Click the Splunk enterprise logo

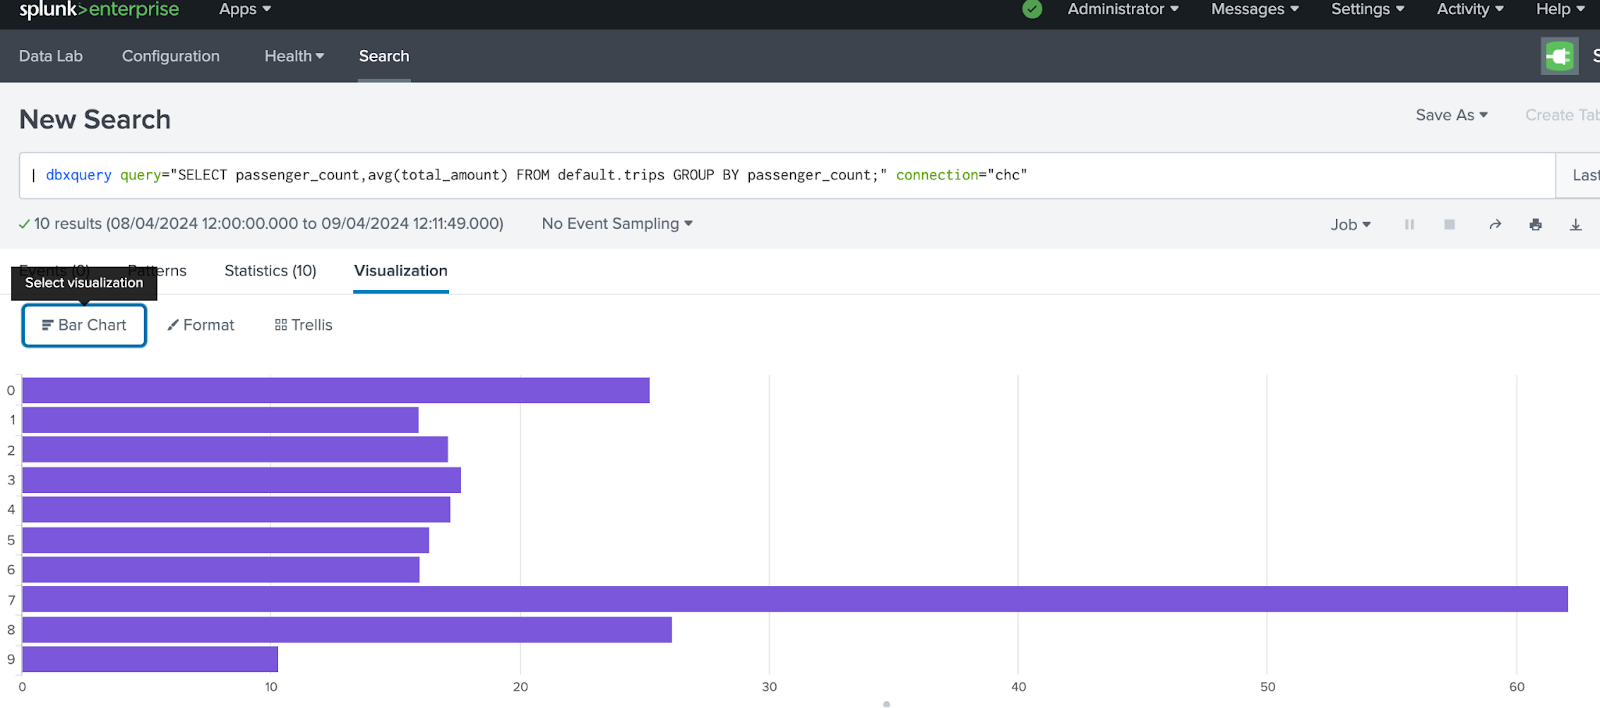point(99,10)
